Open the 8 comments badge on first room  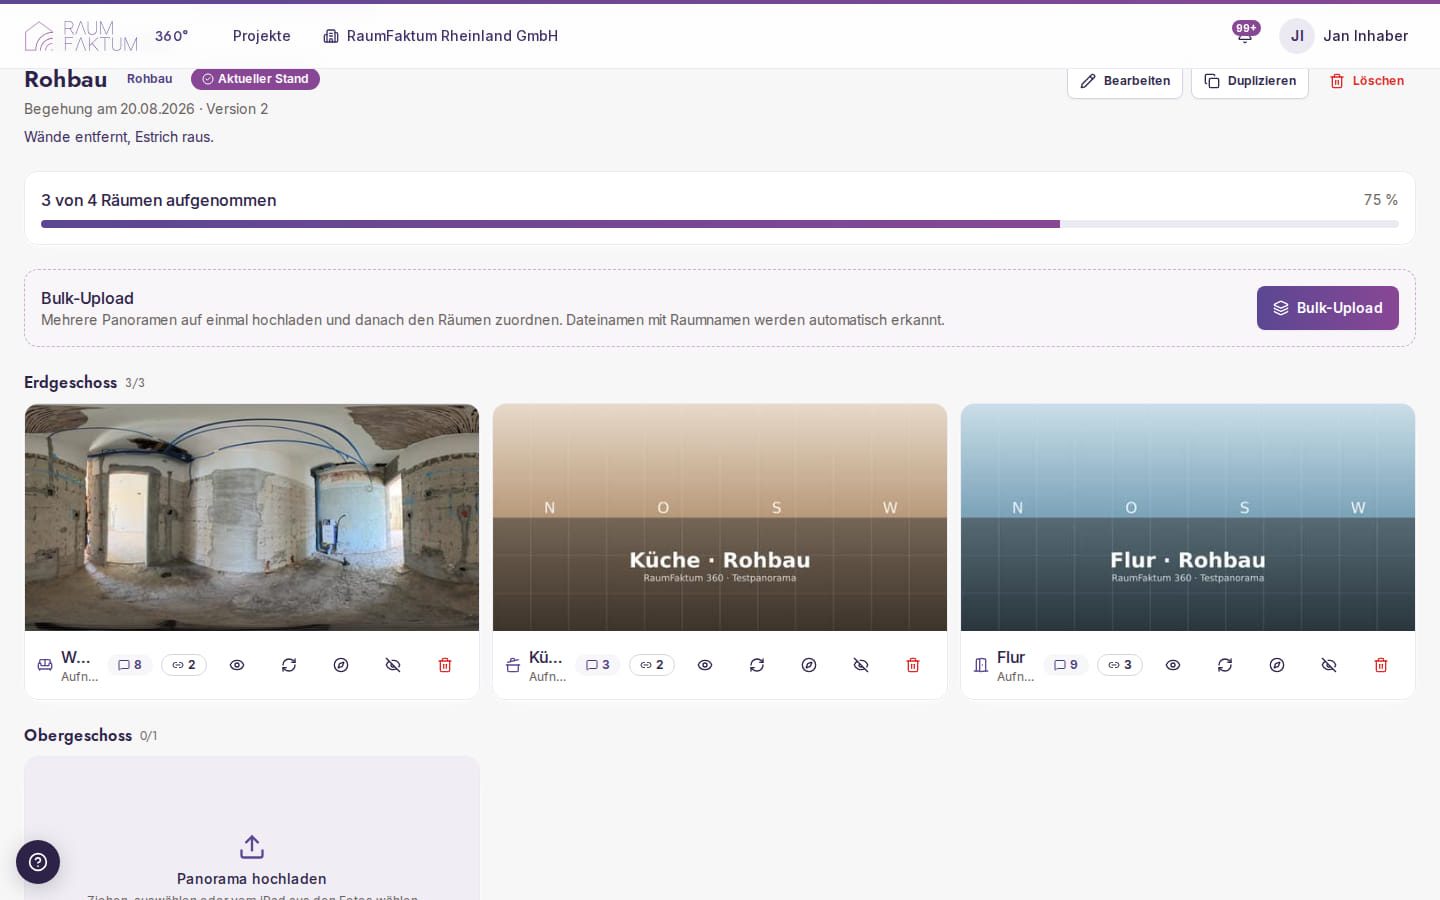[130, 665]
